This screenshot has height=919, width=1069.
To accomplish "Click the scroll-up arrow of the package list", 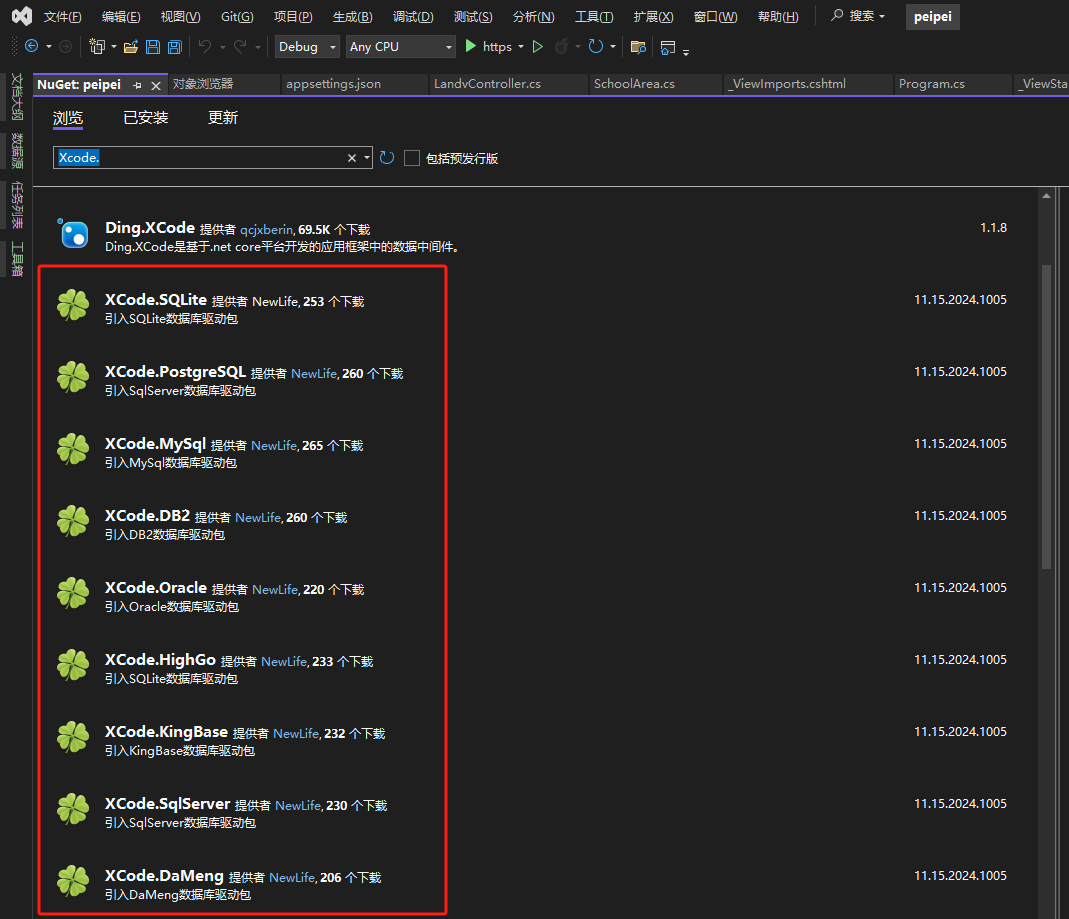I will pyautogui.click(x=1047, y=196).
